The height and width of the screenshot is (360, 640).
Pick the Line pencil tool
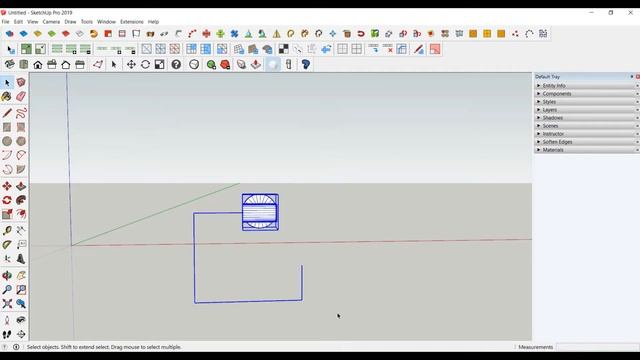click(7, 113)
